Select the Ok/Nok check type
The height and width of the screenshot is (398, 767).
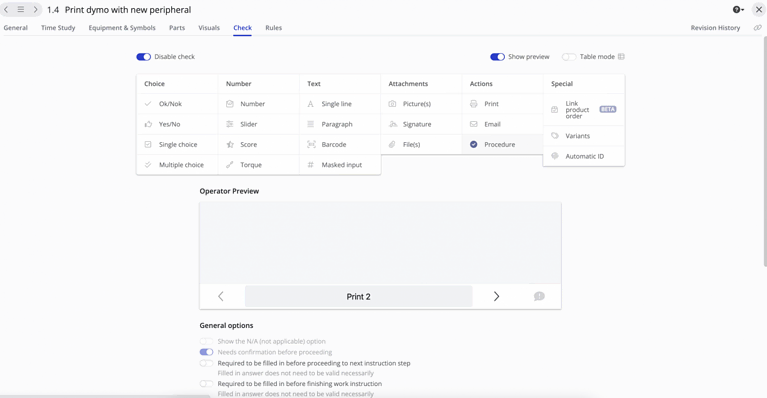177,104
